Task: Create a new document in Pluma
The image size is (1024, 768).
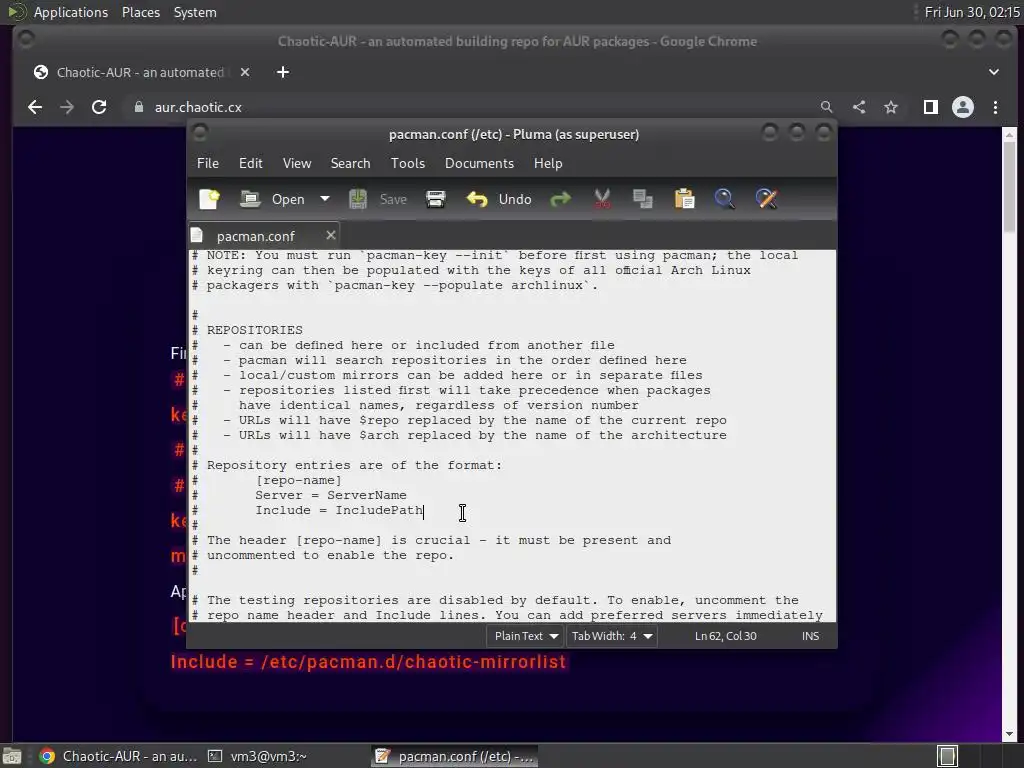Action: click(x=209, y=199)
